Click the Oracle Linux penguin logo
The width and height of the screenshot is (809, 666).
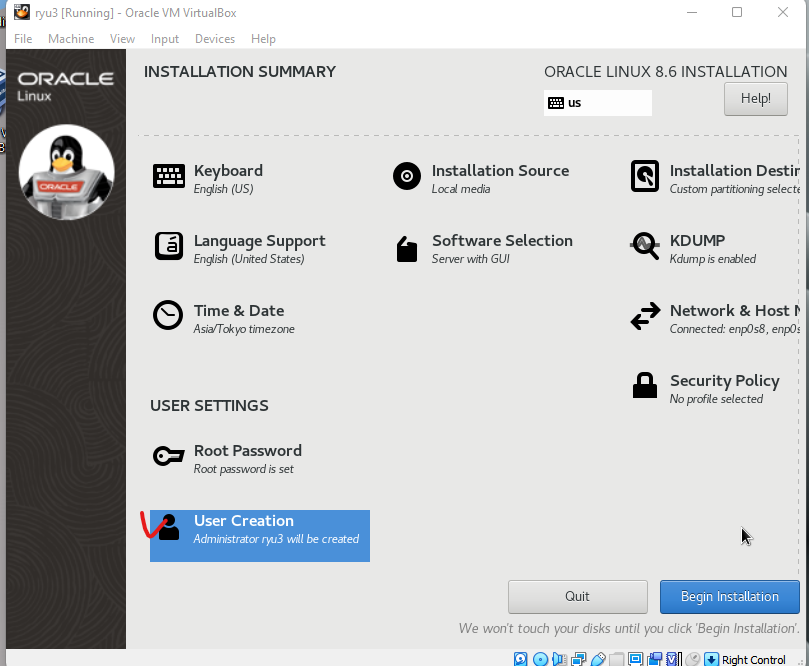[67, 172]
